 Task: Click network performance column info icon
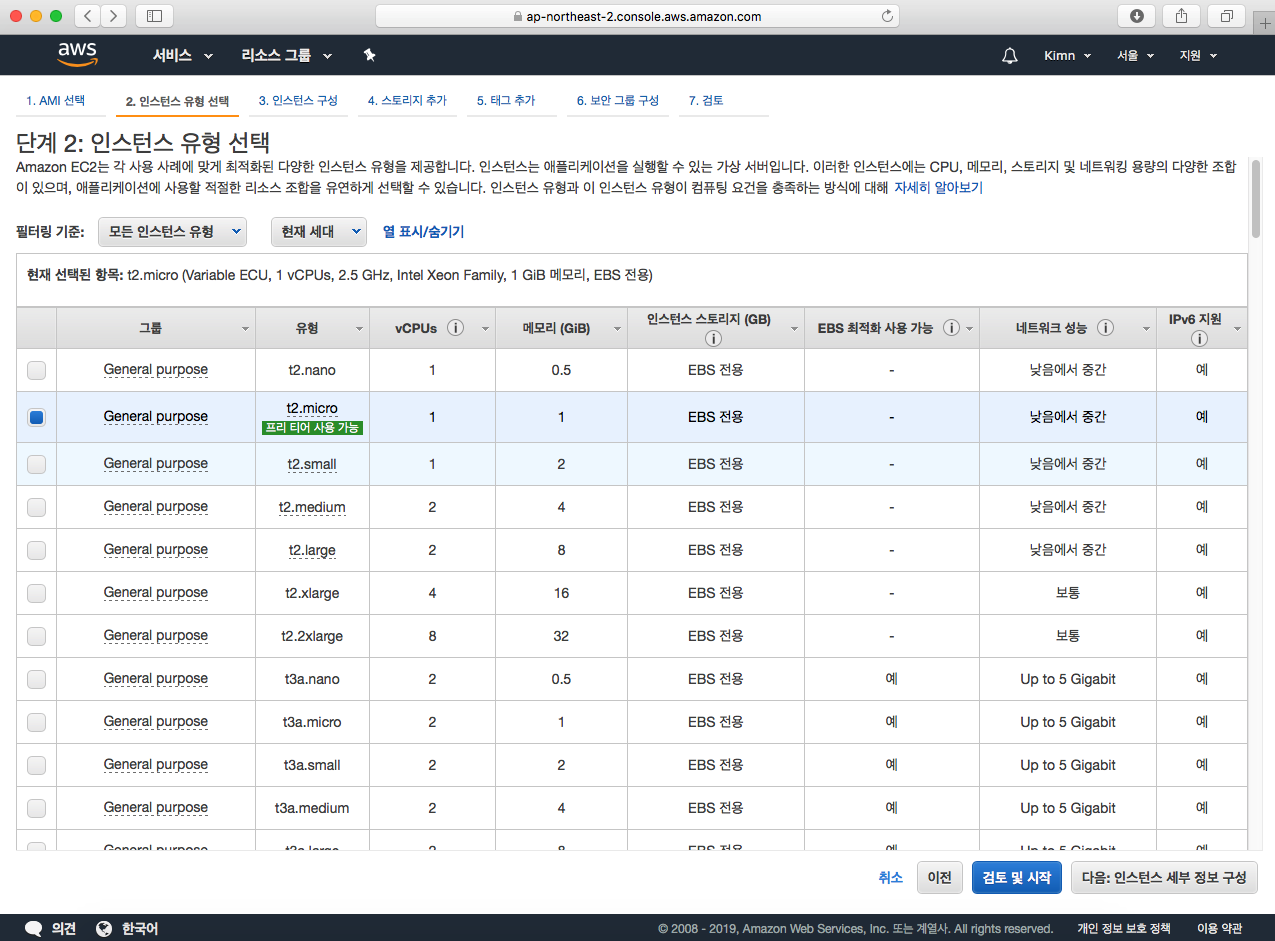click(1105, 328)
